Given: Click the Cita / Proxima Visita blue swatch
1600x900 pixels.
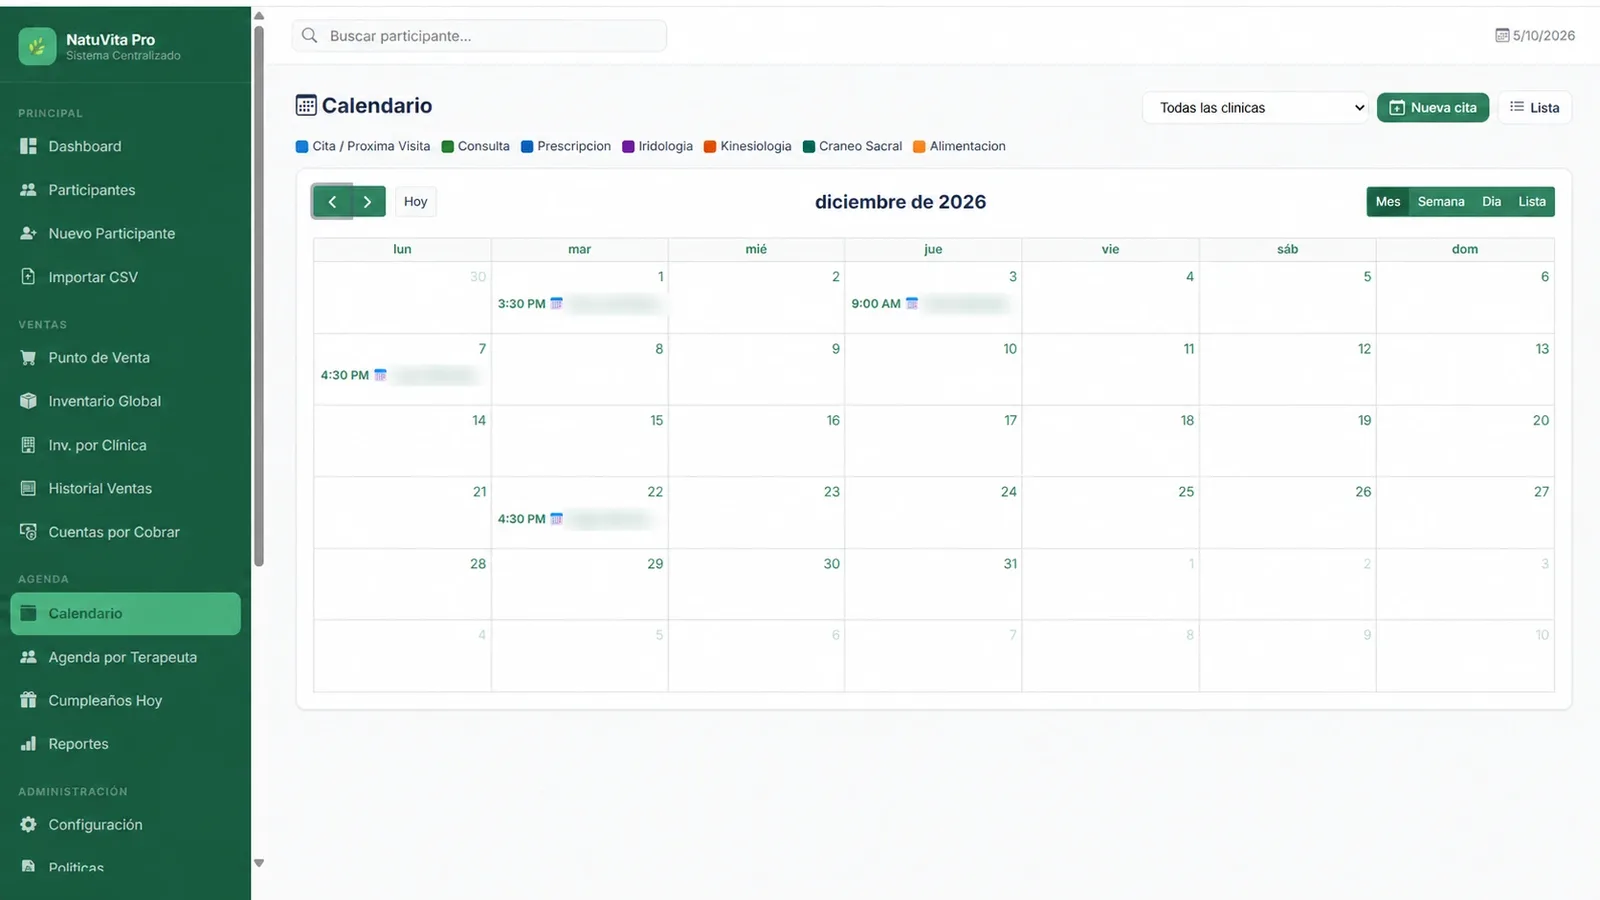Looking at the screenshot, I should (x=302, y=146).
